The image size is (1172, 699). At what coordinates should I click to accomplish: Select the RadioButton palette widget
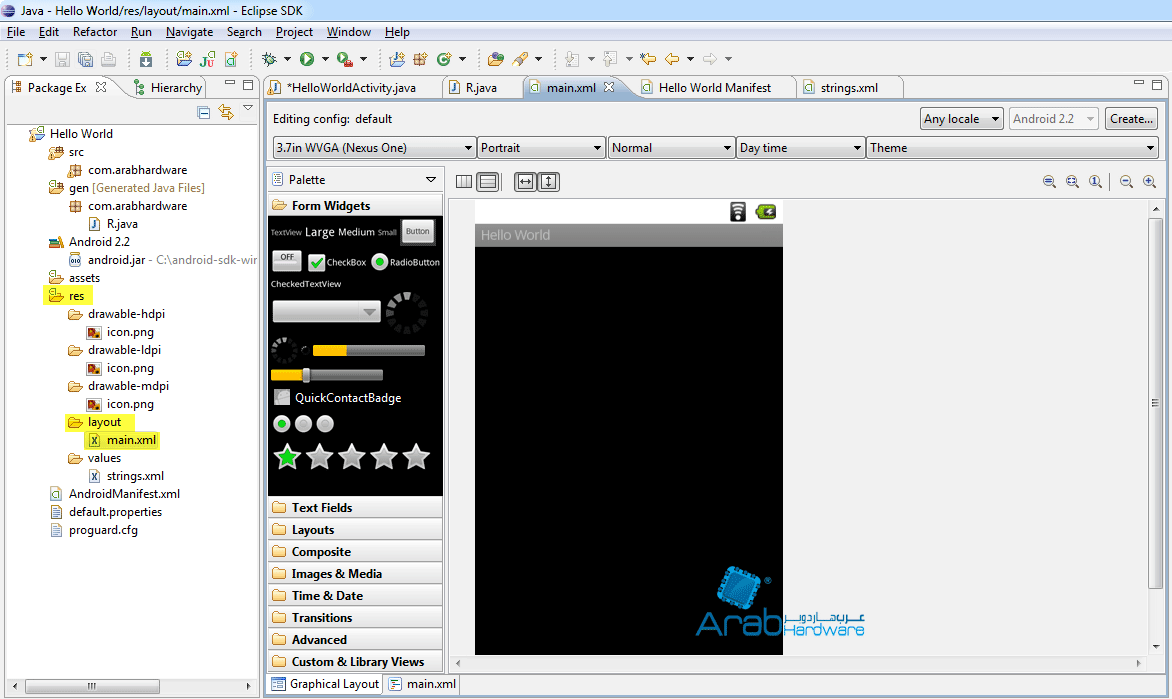406,262
